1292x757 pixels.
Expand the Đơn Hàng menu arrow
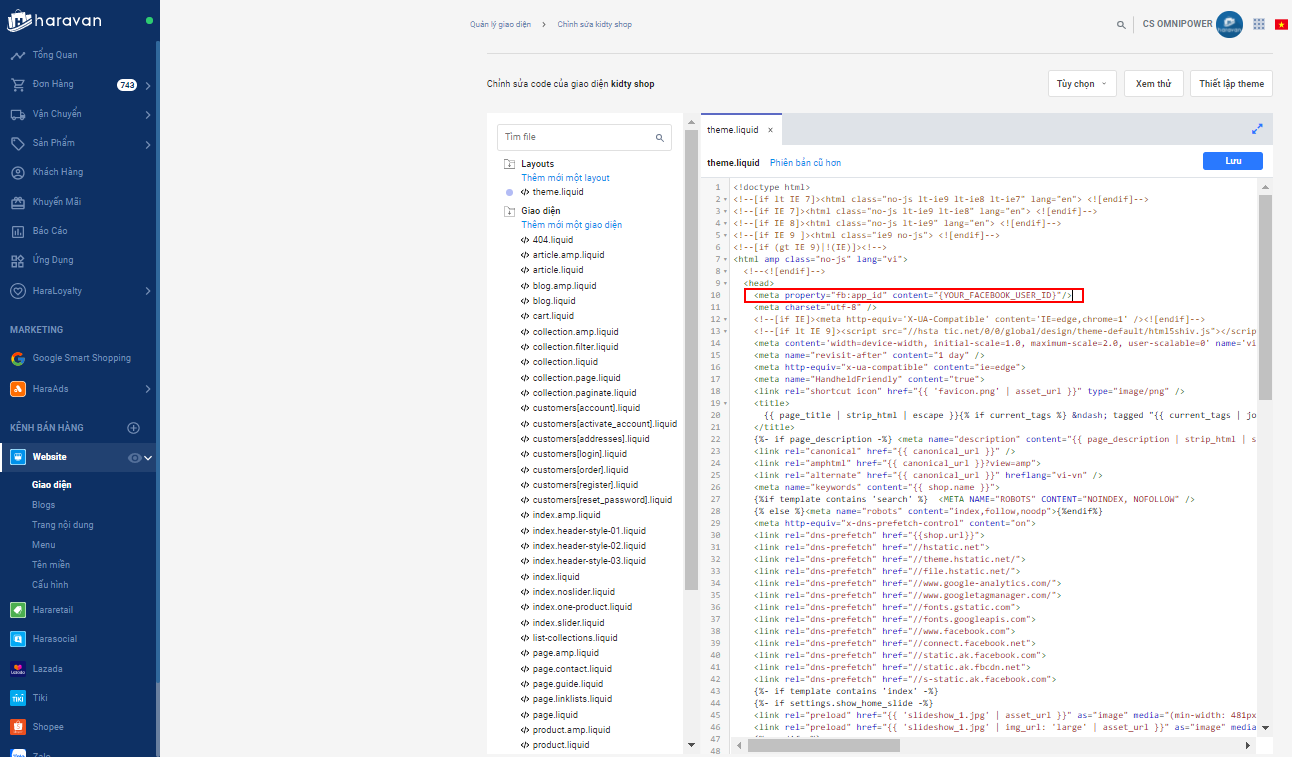(x=148, y=85)
